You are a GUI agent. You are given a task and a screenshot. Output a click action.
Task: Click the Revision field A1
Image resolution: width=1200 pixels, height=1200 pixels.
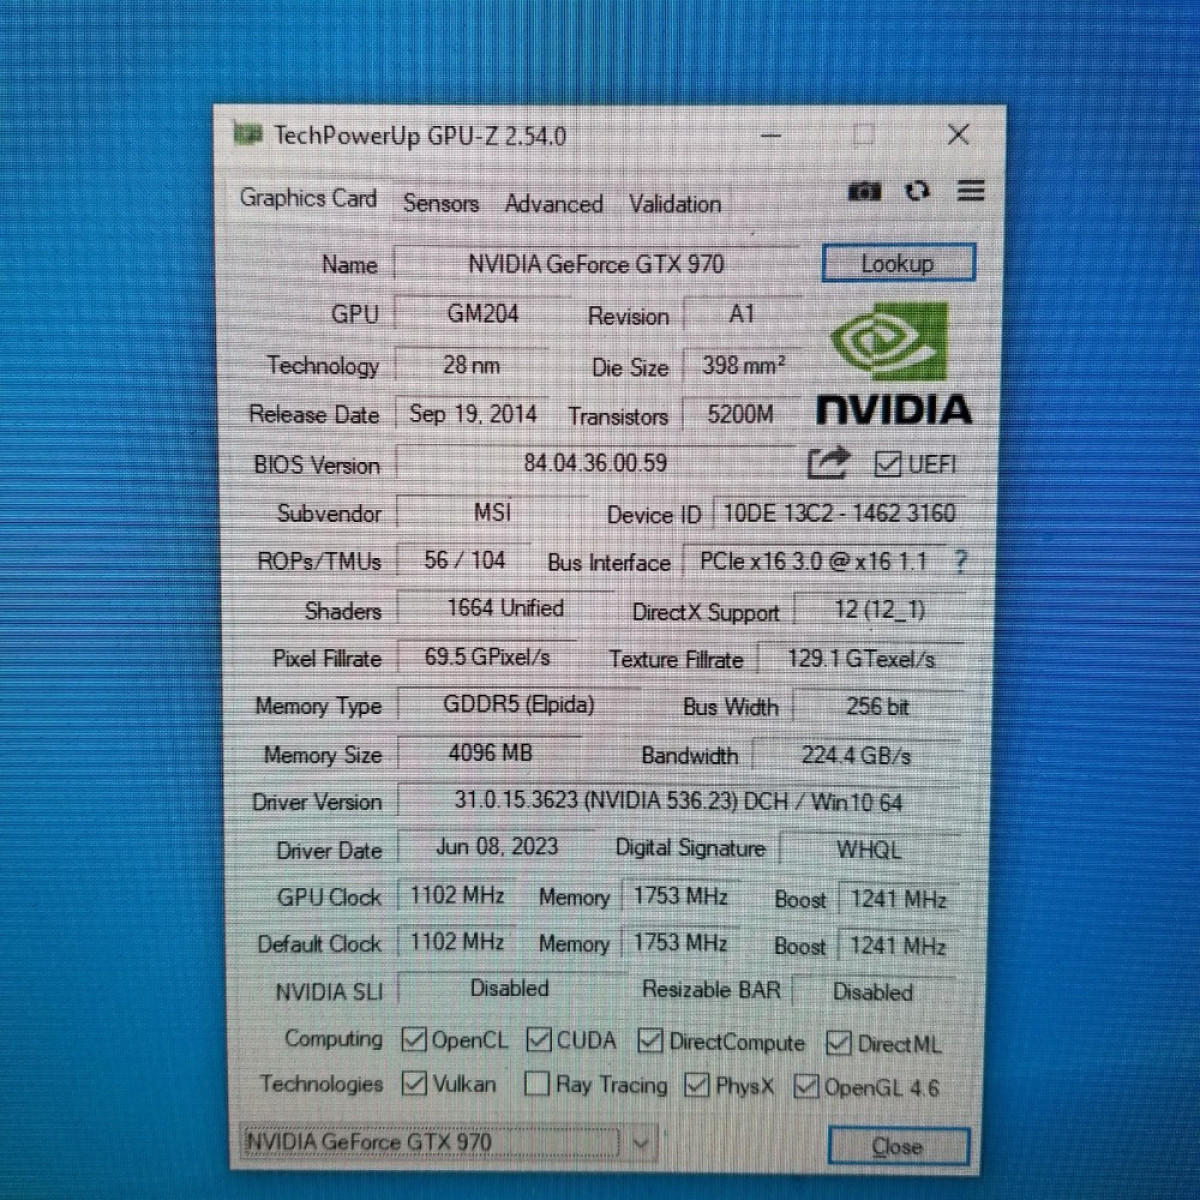[742, 315]
